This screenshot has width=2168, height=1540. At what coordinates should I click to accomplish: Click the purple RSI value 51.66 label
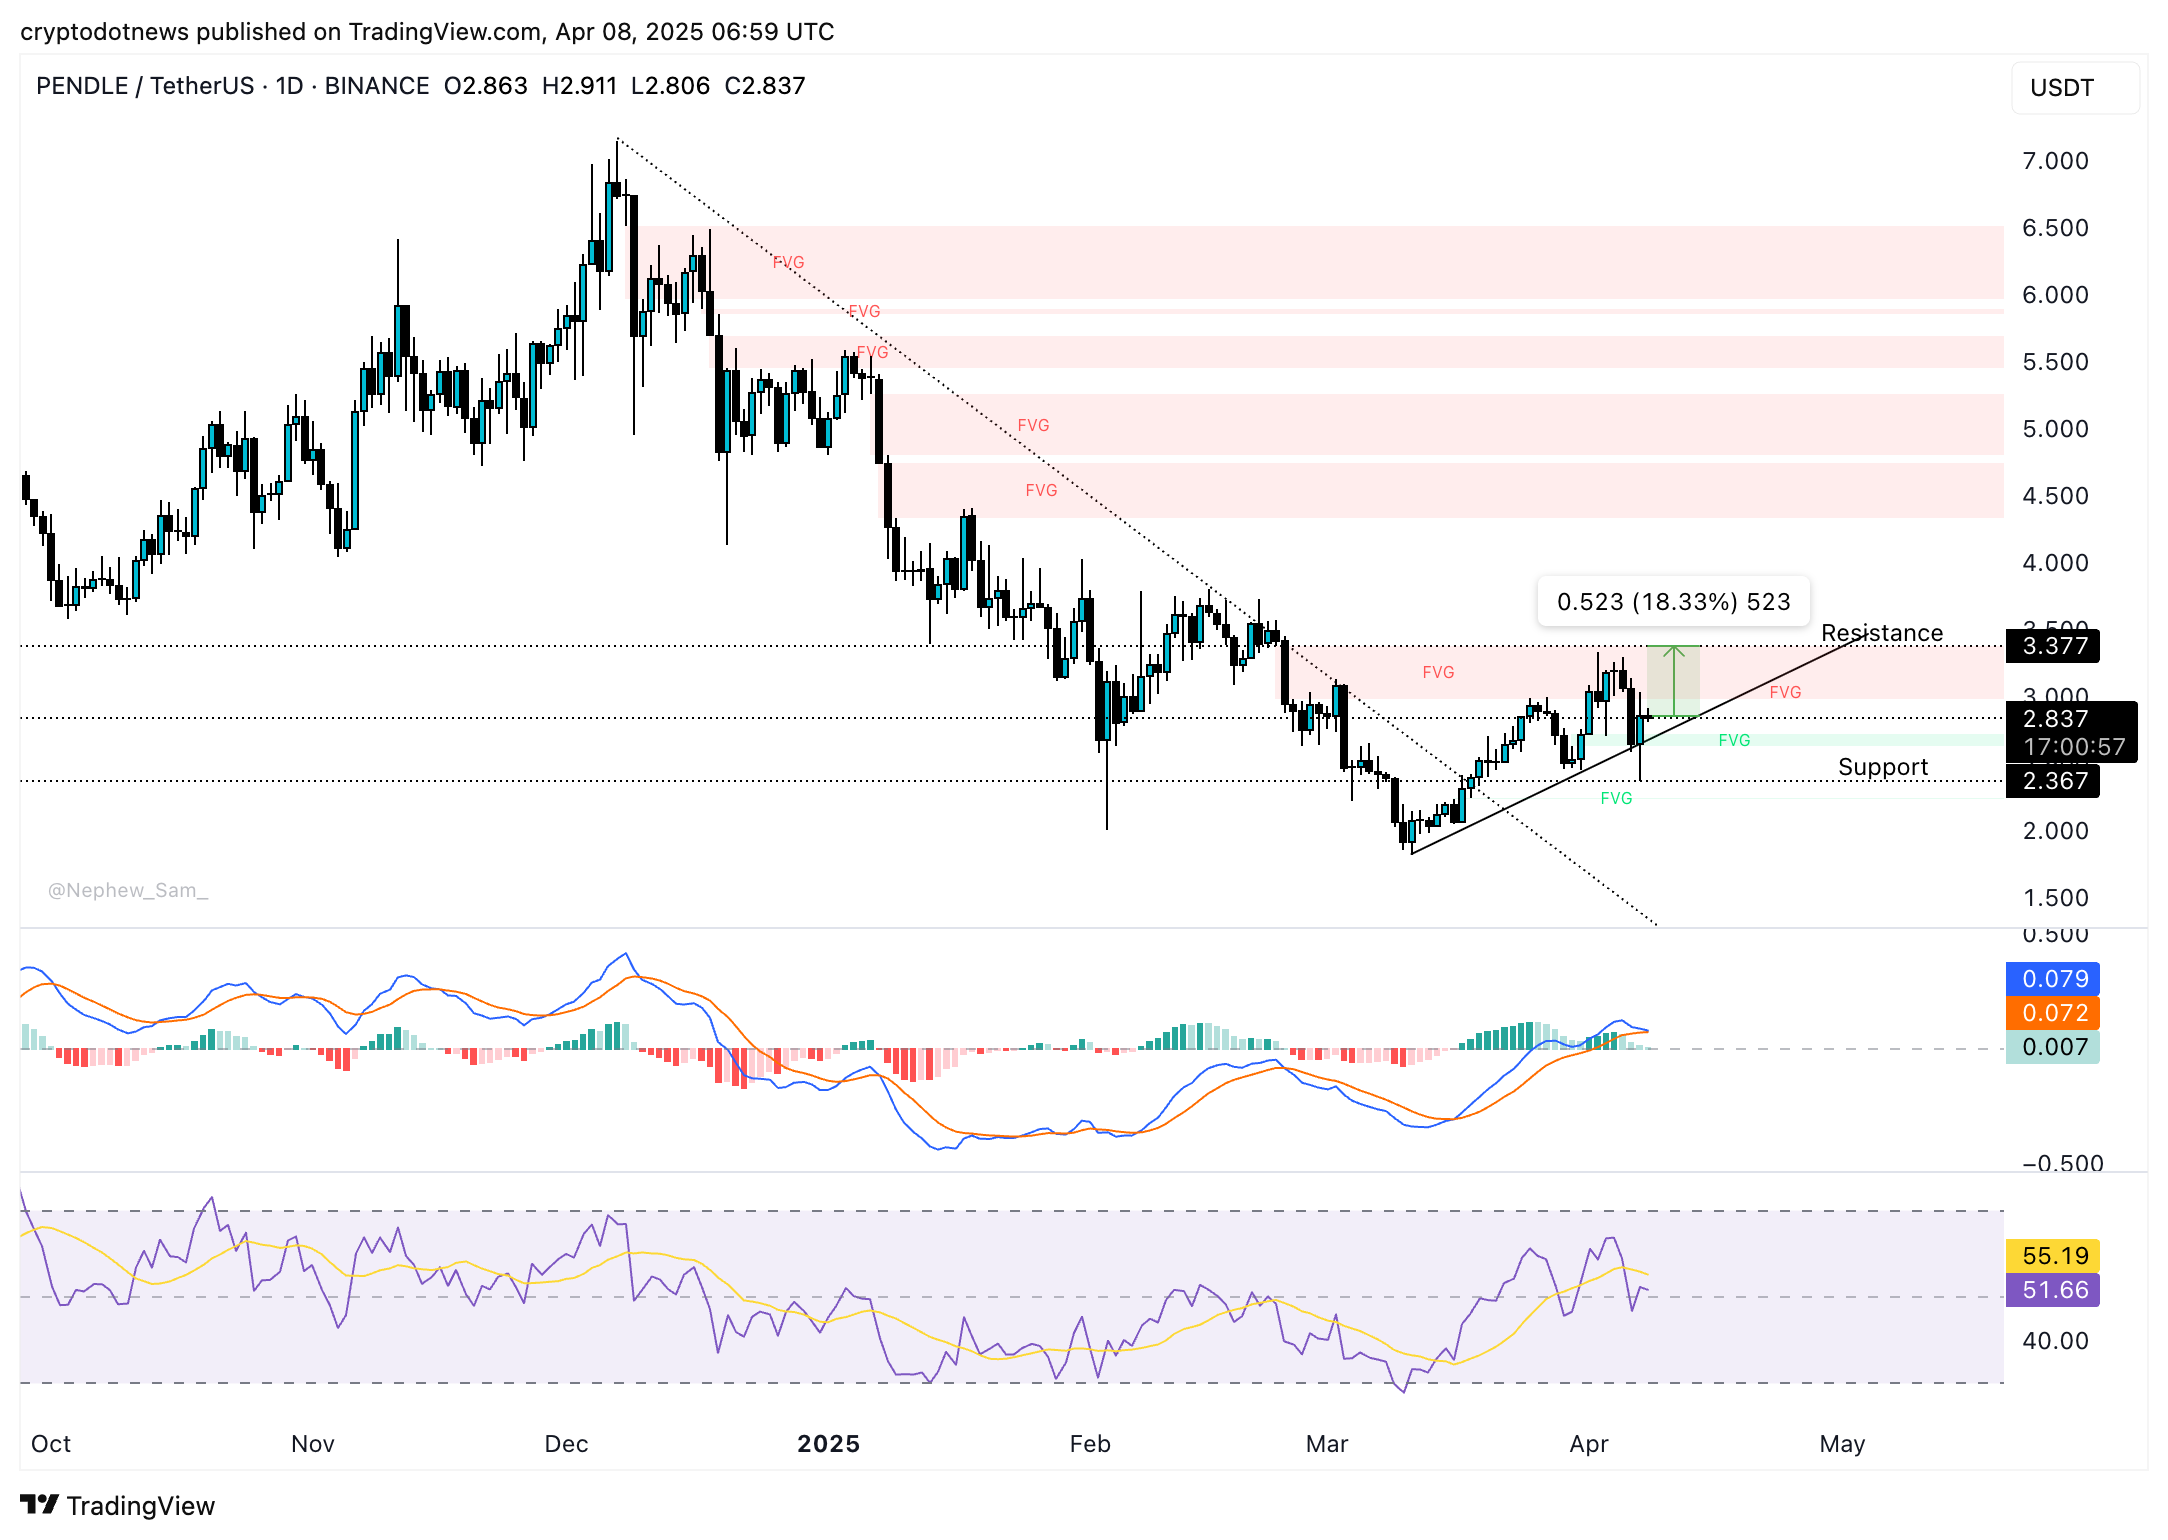point(2054,1290)
